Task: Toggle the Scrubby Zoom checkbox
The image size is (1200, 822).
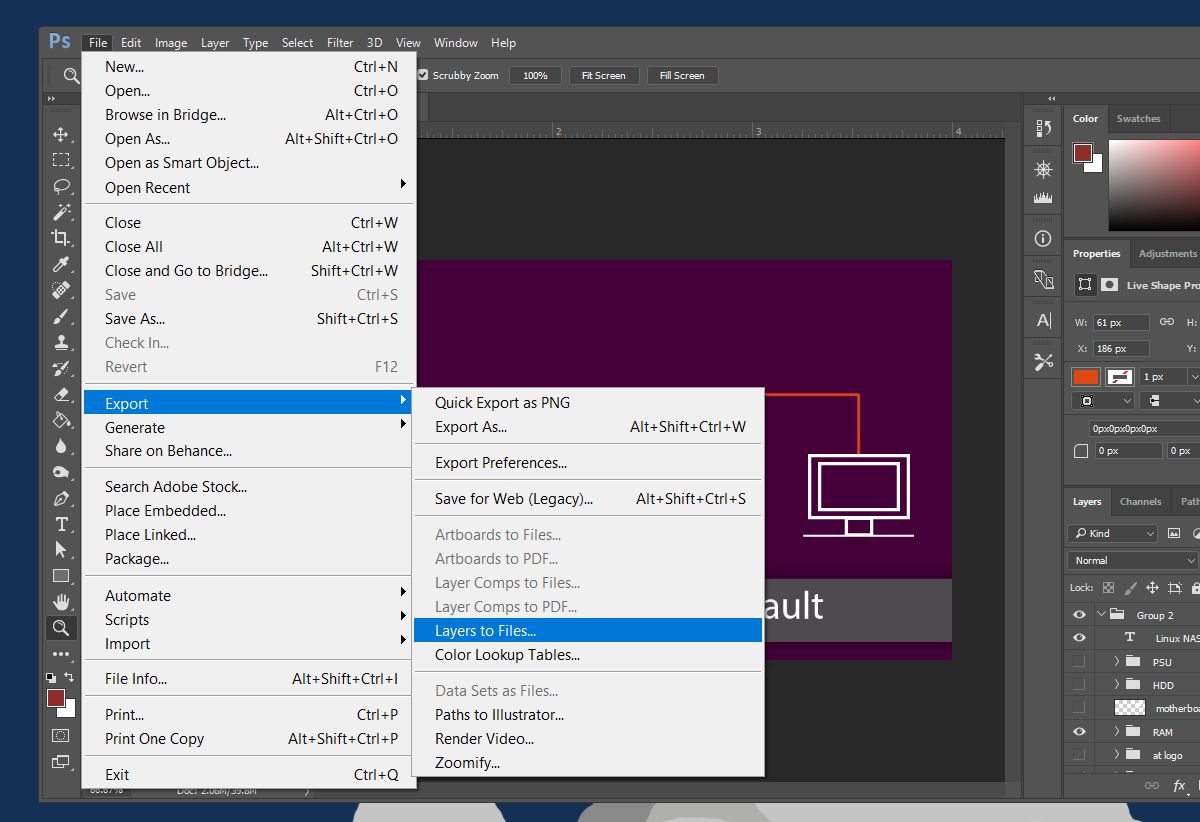Action: 423,75
